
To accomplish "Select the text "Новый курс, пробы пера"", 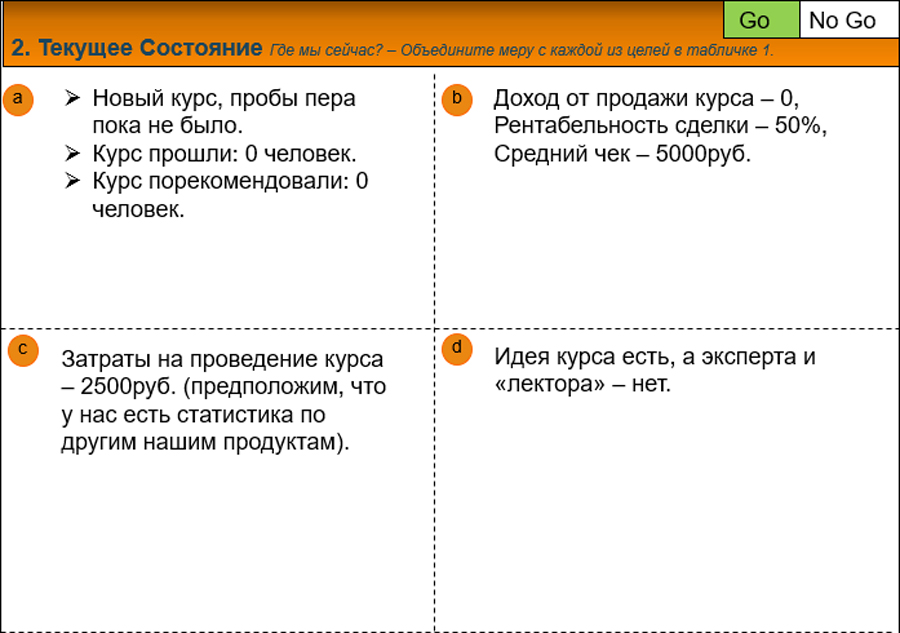I will [x=223, y=99].
